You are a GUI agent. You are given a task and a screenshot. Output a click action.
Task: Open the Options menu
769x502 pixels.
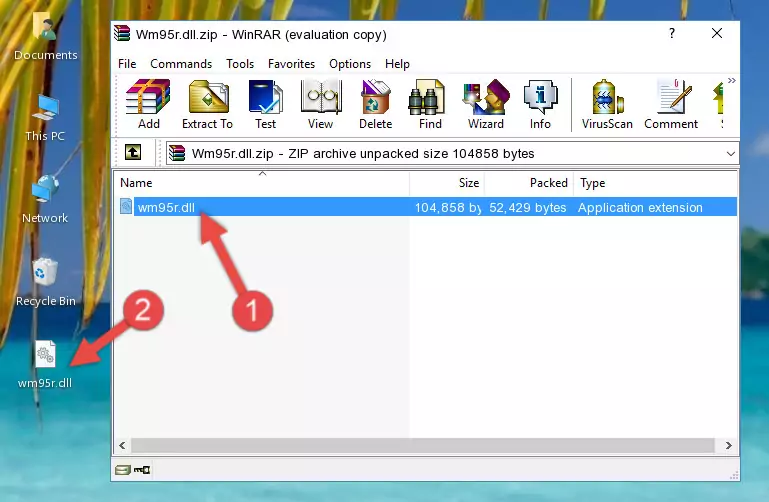[x=350, y=64]
